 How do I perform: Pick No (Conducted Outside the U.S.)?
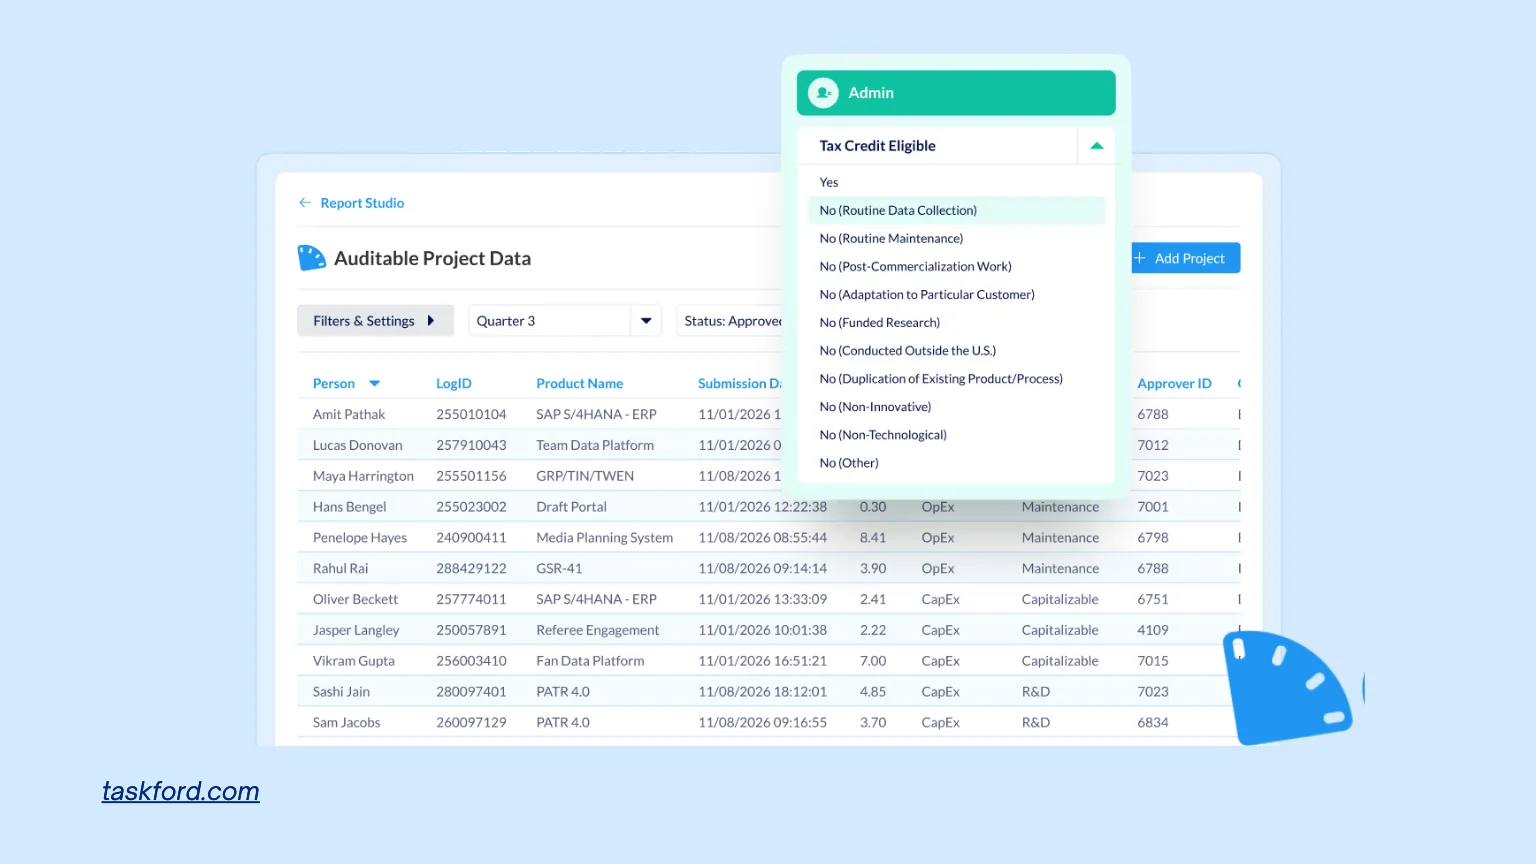tap(908, 351)
